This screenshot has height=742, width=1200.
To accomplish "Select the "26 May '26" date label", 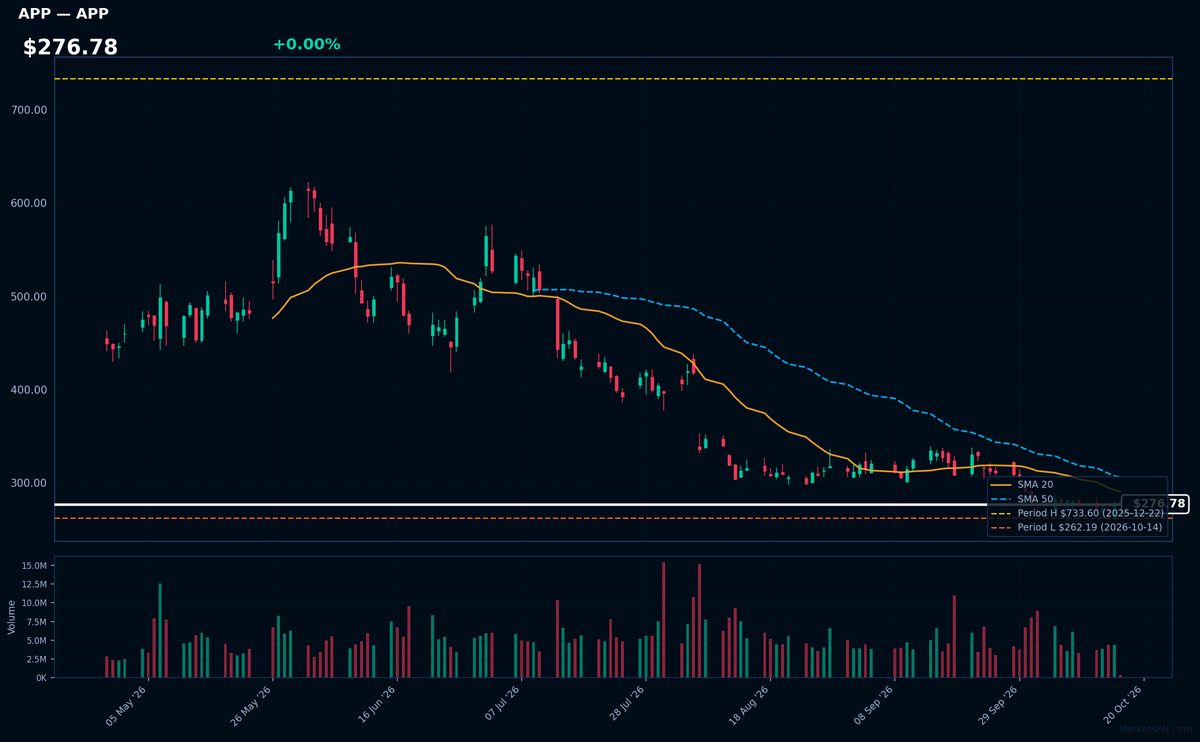I will pos(250,706).
